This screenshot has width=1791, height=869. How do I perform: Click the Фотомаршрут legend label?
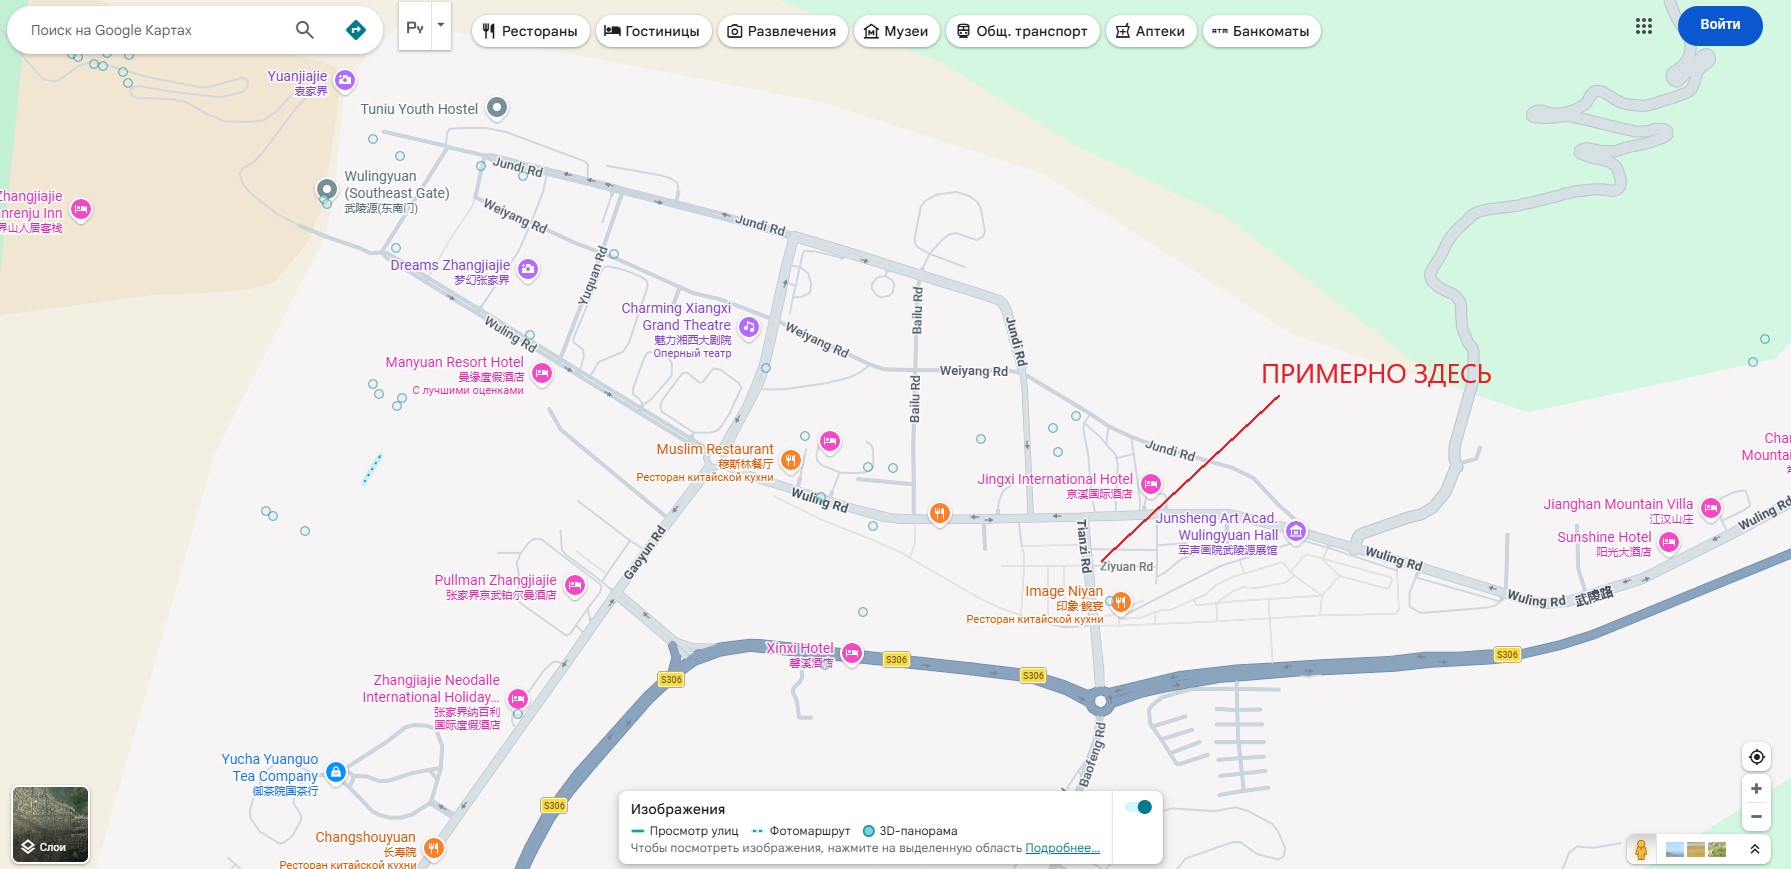coord(810,831)
